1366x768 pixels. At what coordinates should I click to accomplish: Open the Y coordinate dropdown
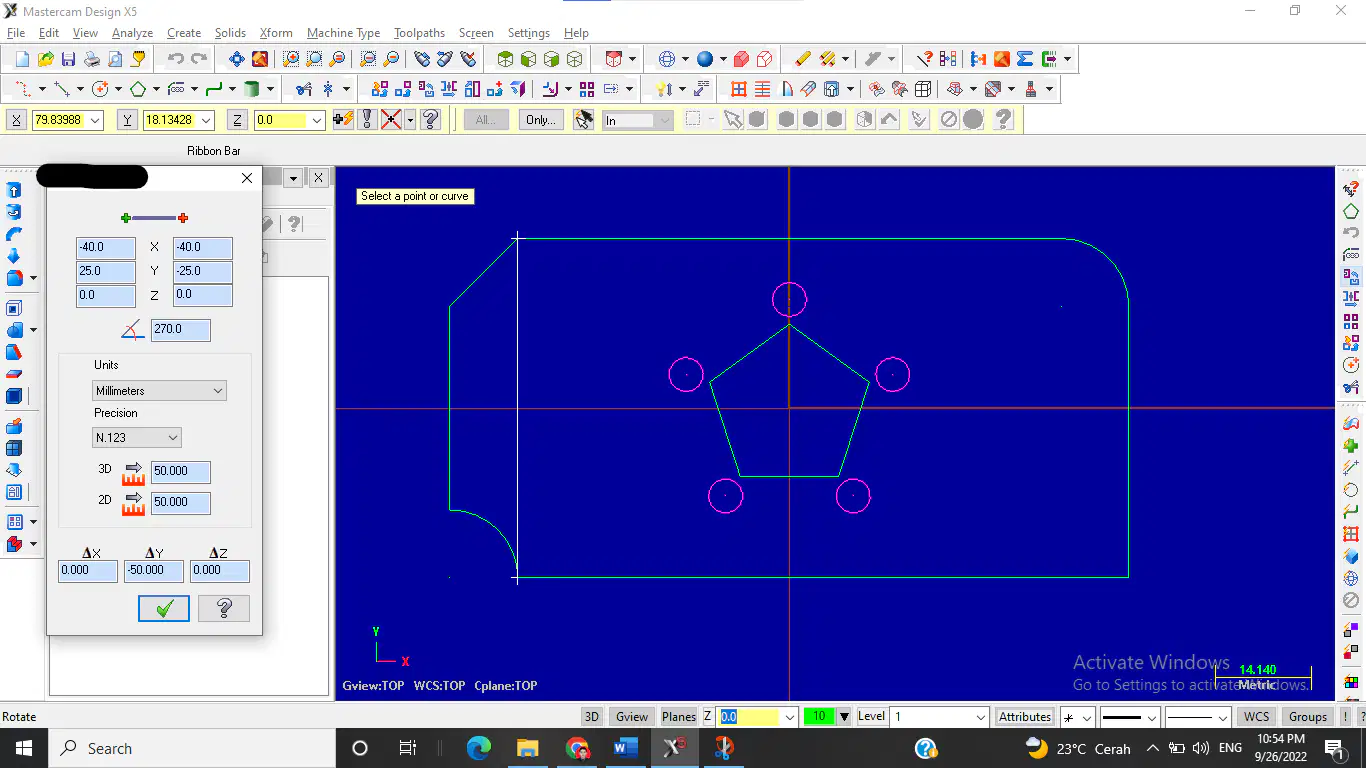coord(206,120)
